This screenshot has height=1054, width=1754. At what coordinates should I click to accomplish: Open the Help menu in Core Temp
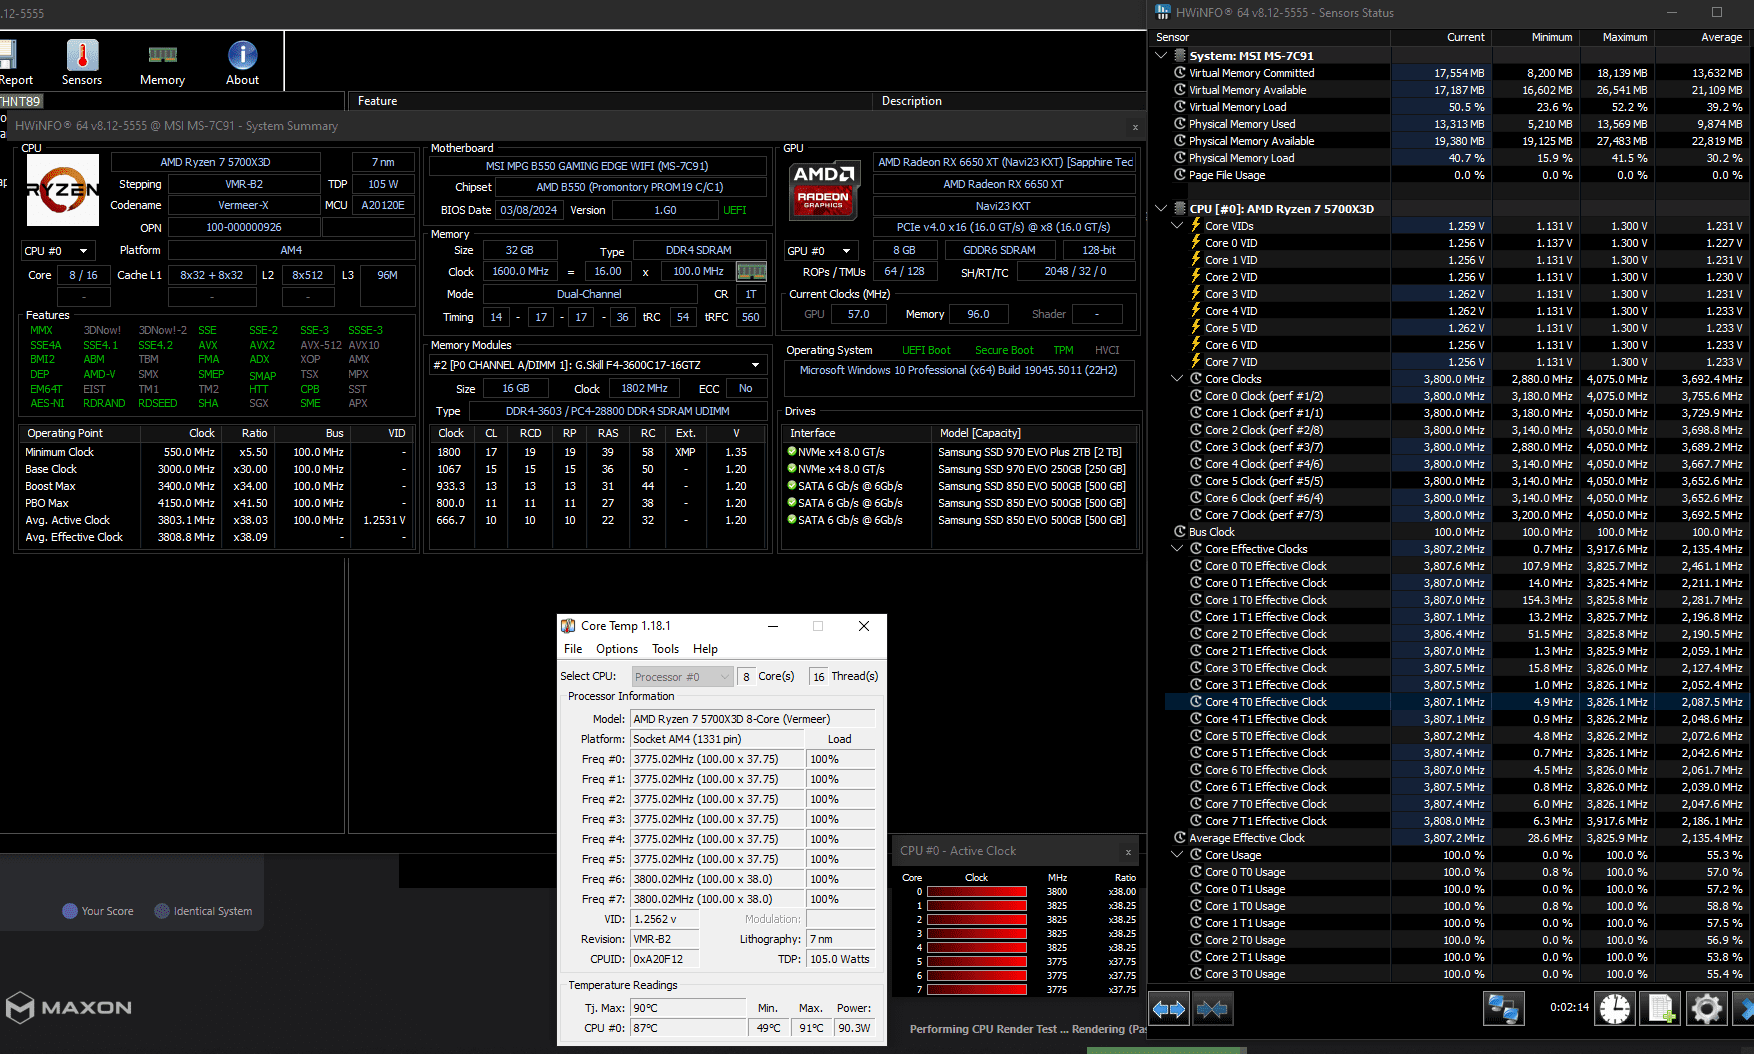tap(705, 649)
